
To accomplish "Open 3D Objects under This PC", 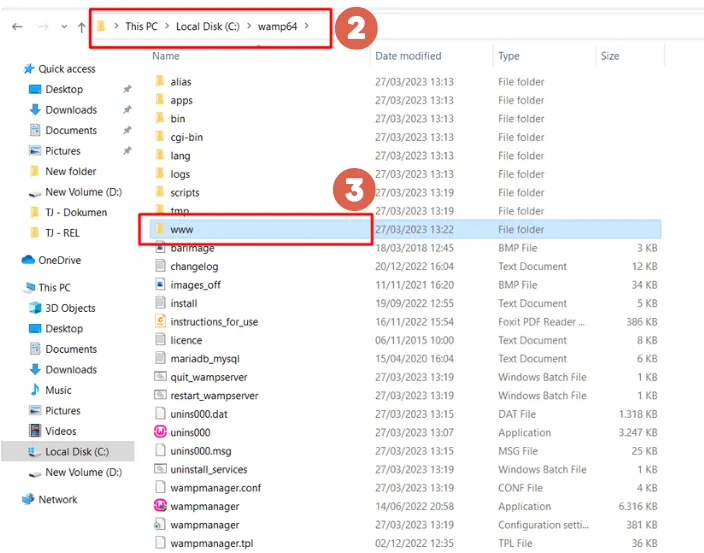I will click(x=70, y=308).
